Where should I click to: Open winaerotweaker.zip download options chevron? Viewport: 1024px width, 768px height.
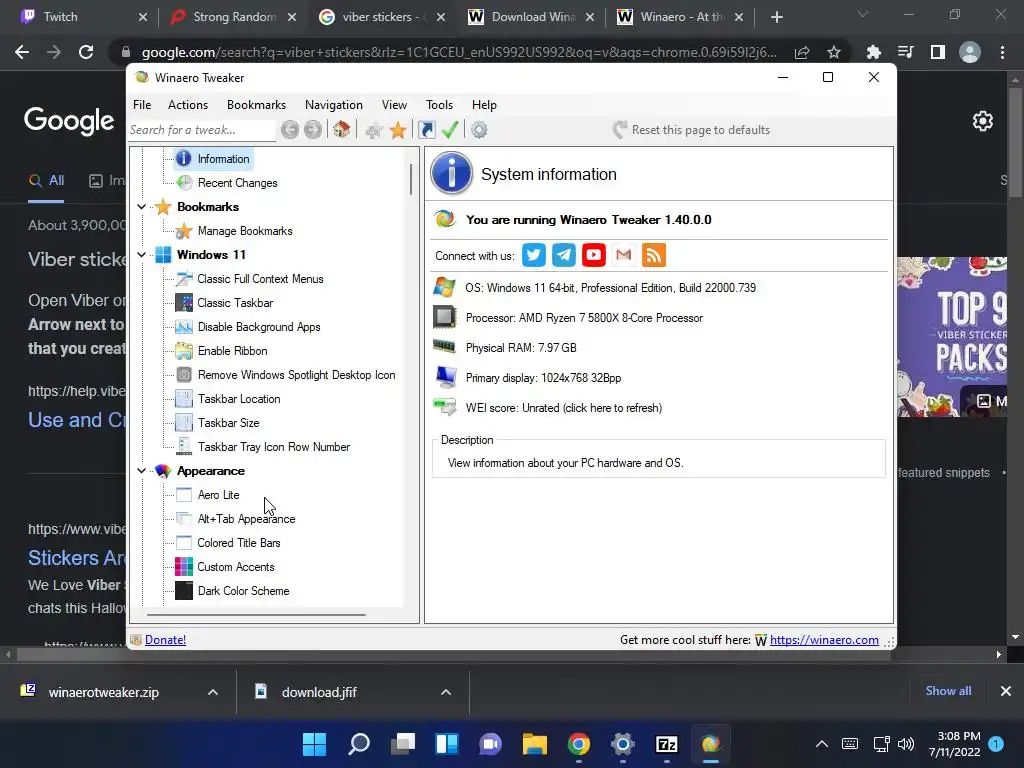tap(213, 692)
